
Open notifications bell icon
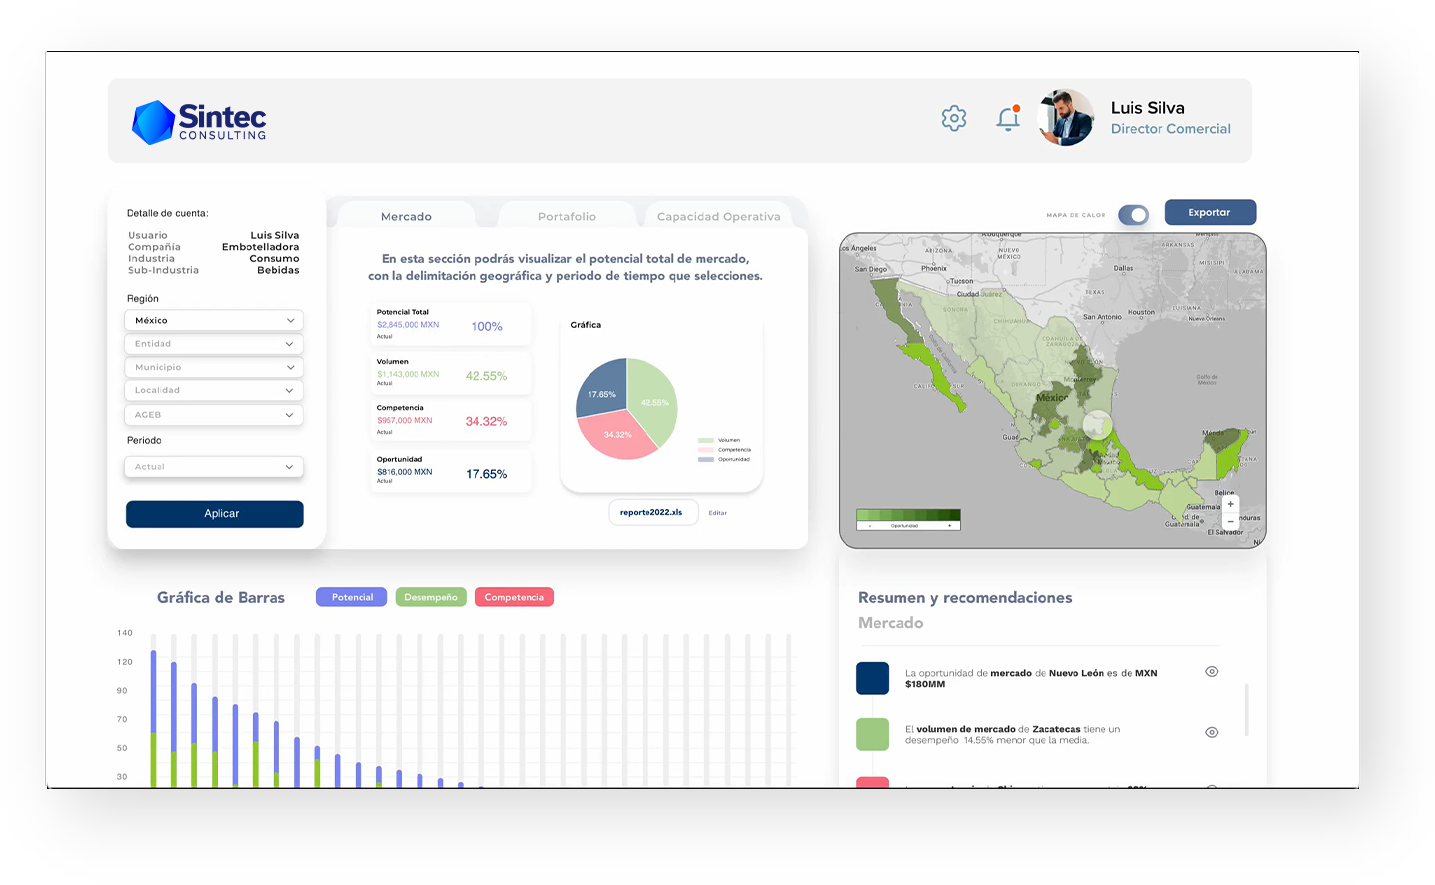tap(1008, 118)
